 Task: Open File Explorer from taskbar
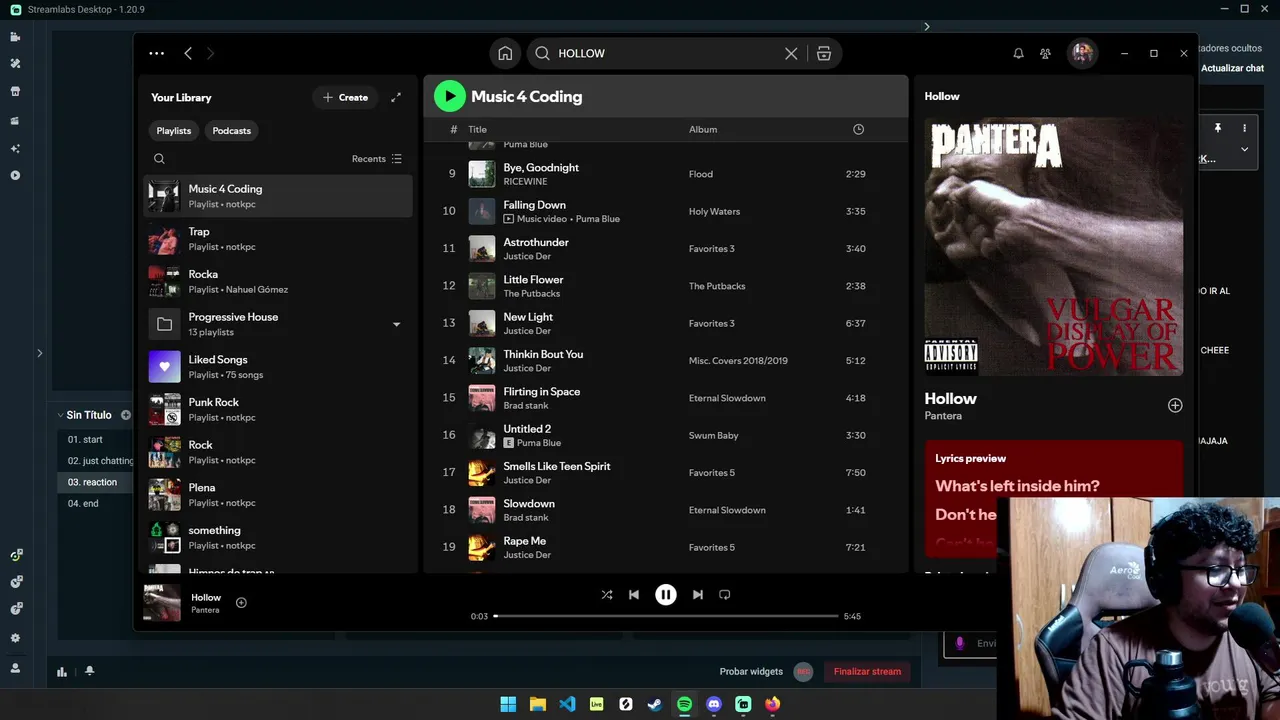tap(537, 704)
